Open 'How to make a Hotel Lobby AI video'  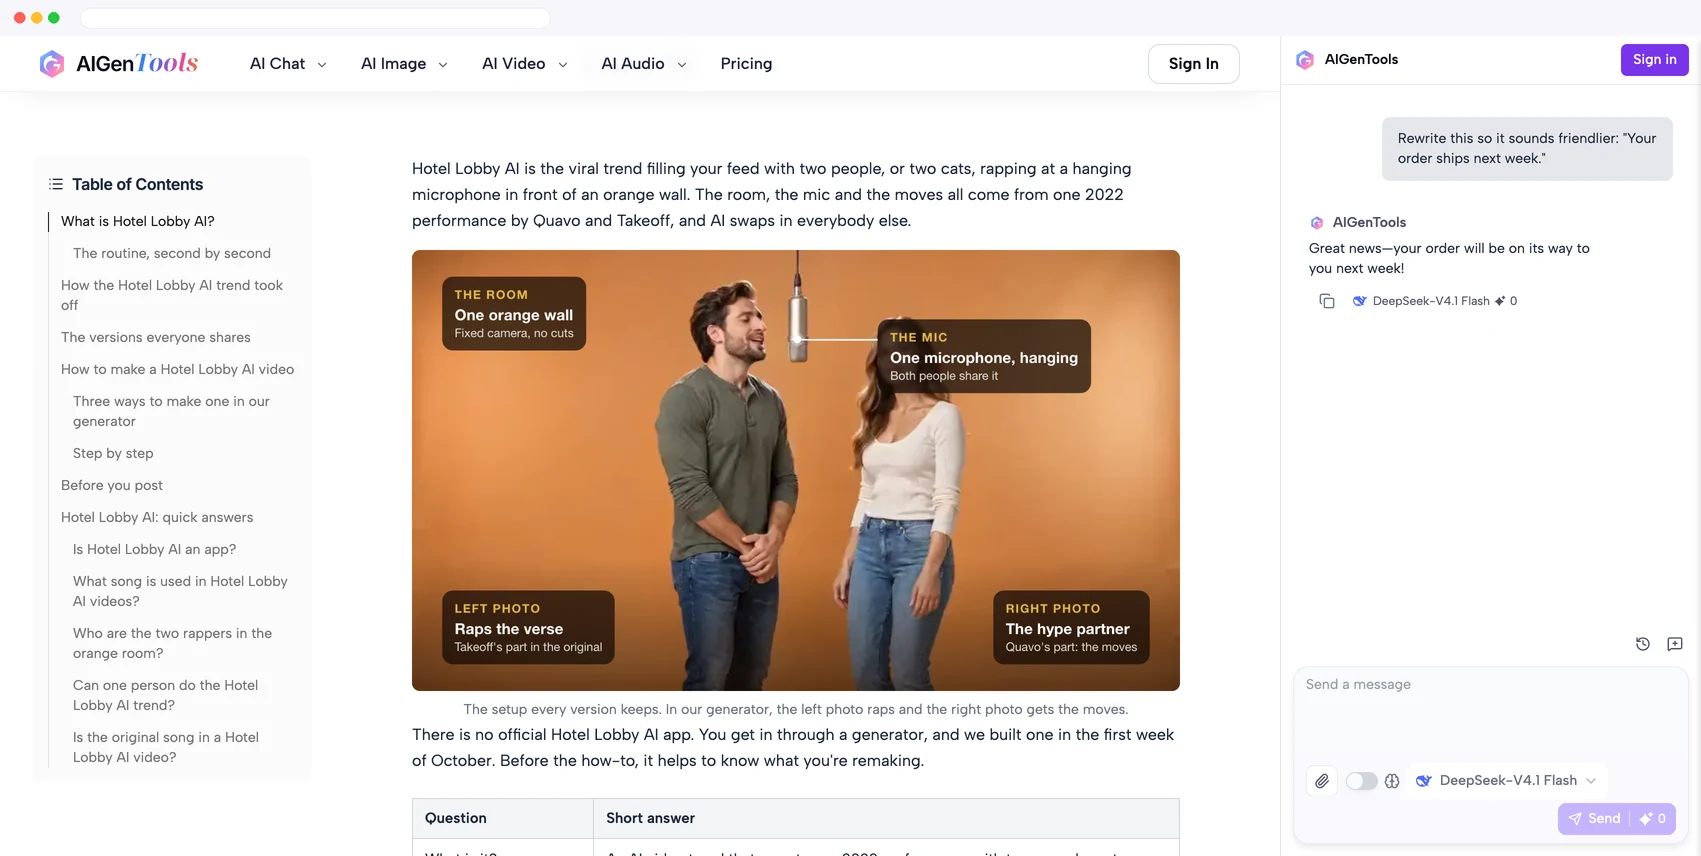(178, 369)
